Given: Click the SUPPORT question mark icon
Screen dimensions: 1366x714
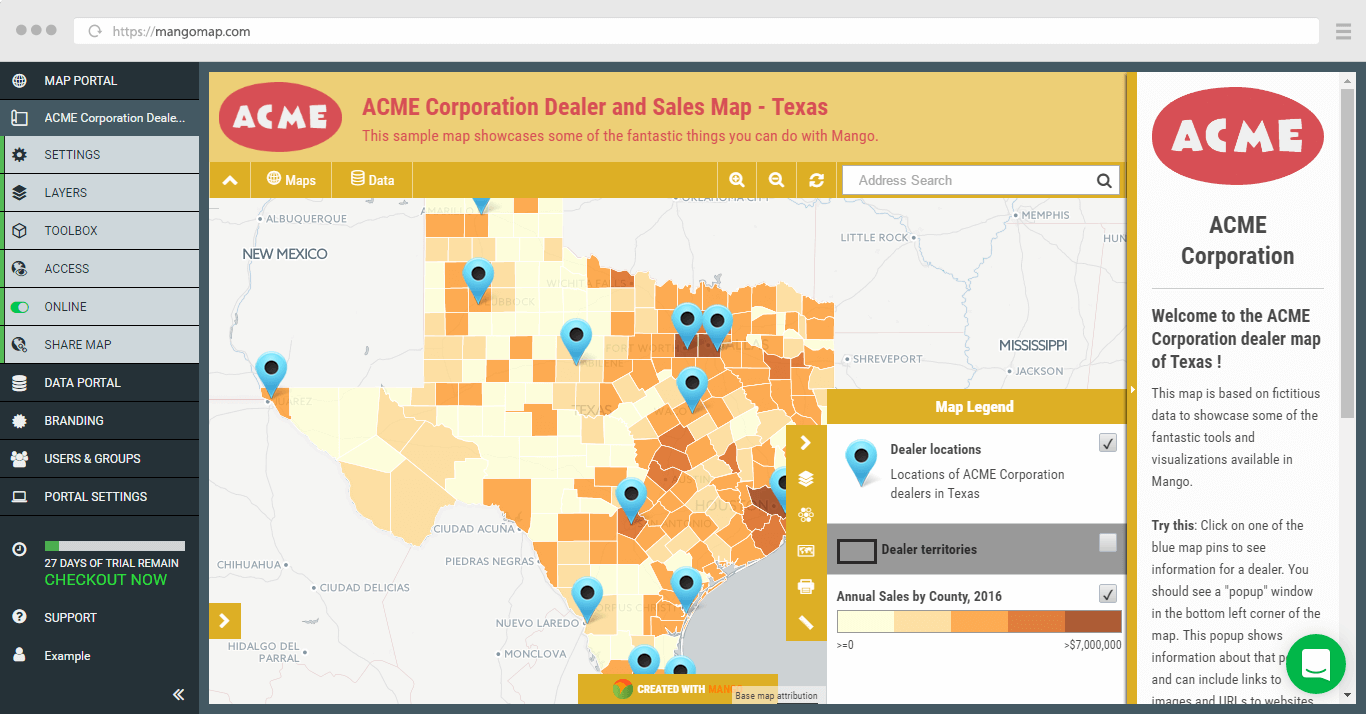Looking at the screenshot, I should (19, 617).
